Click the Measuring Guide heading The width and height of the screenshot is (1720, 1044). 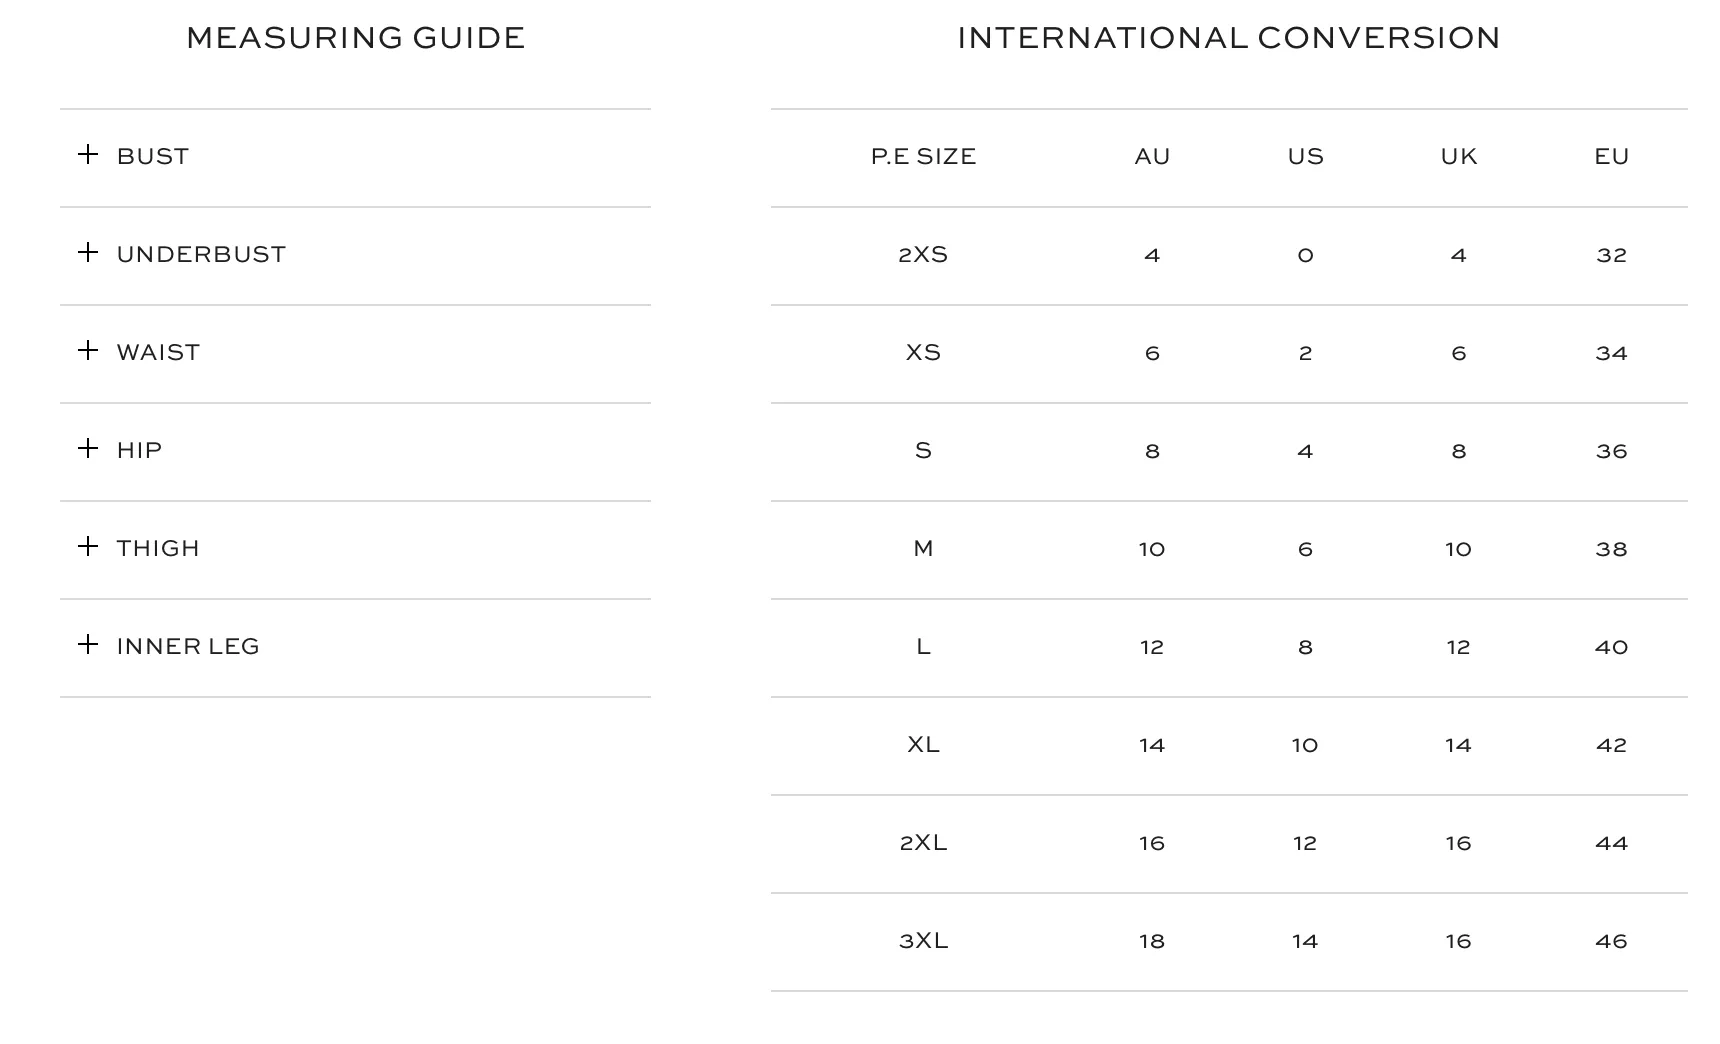point(355,37)
